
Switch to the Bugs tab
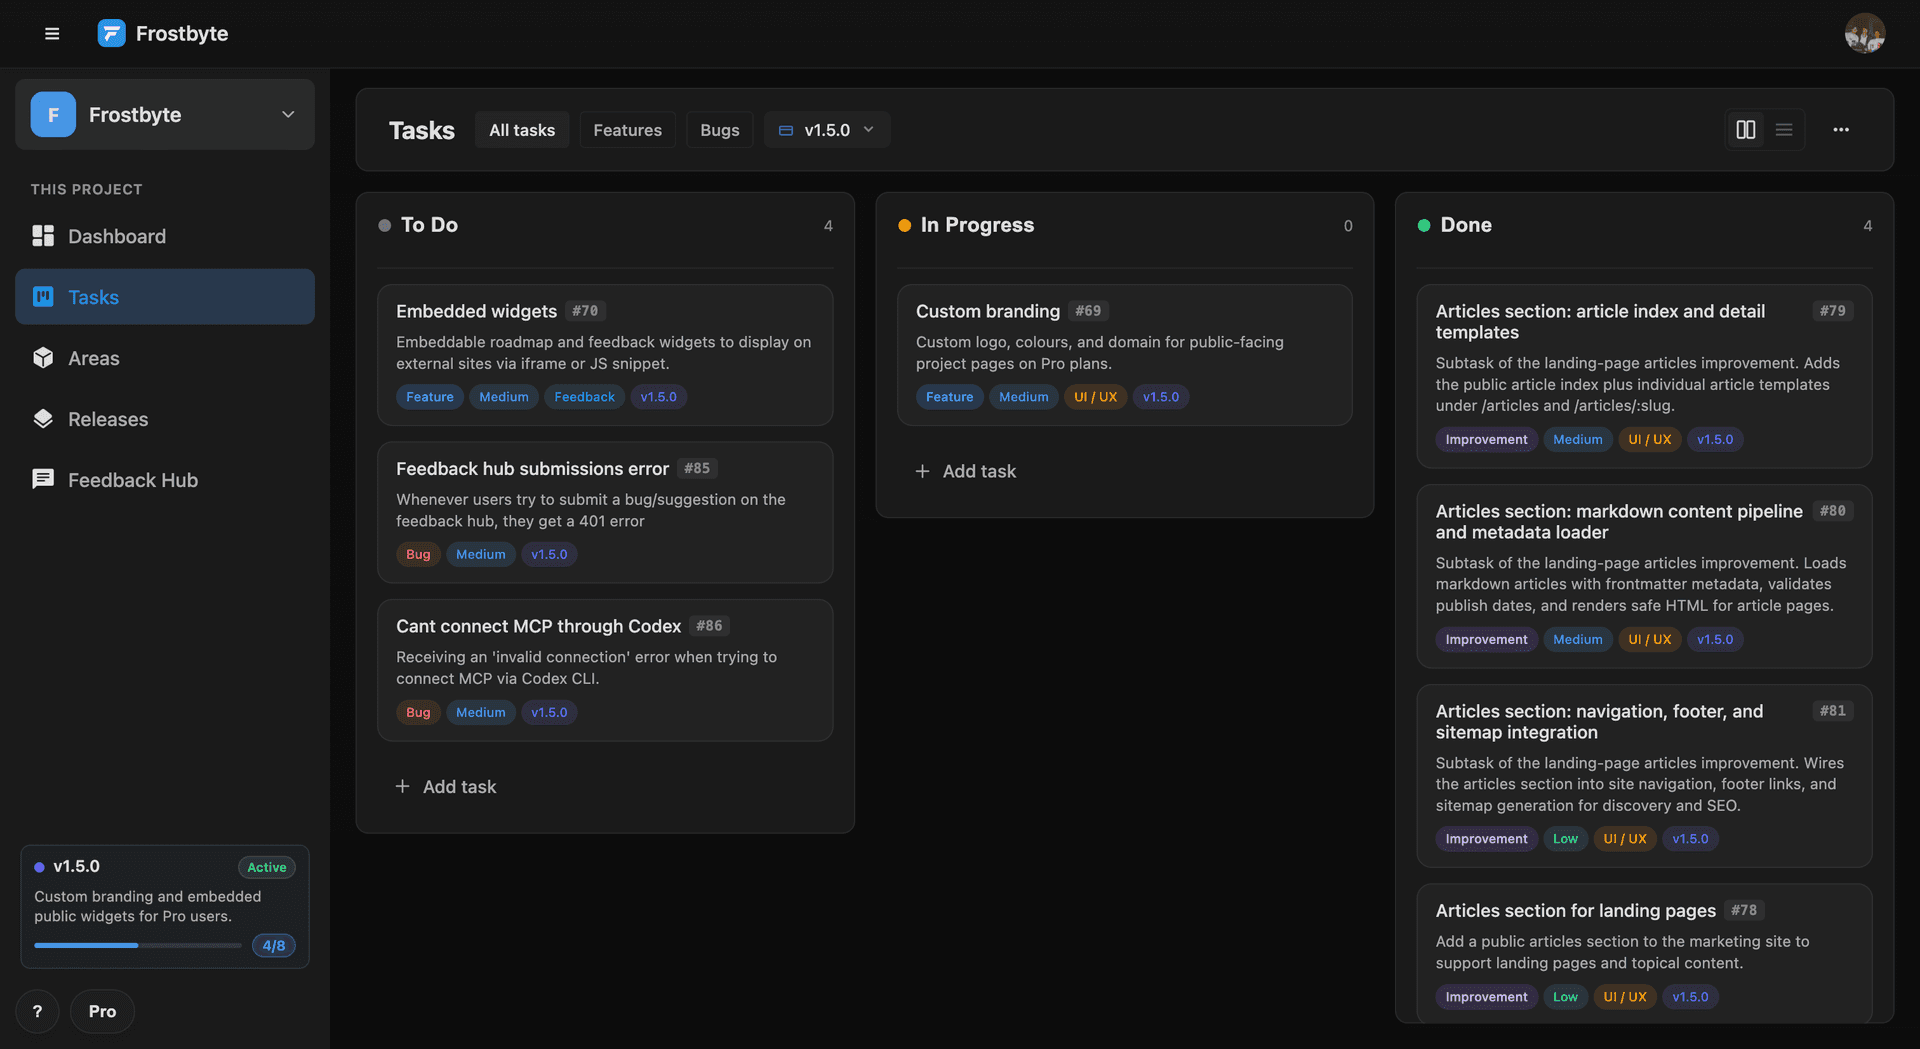click(719, 130)
